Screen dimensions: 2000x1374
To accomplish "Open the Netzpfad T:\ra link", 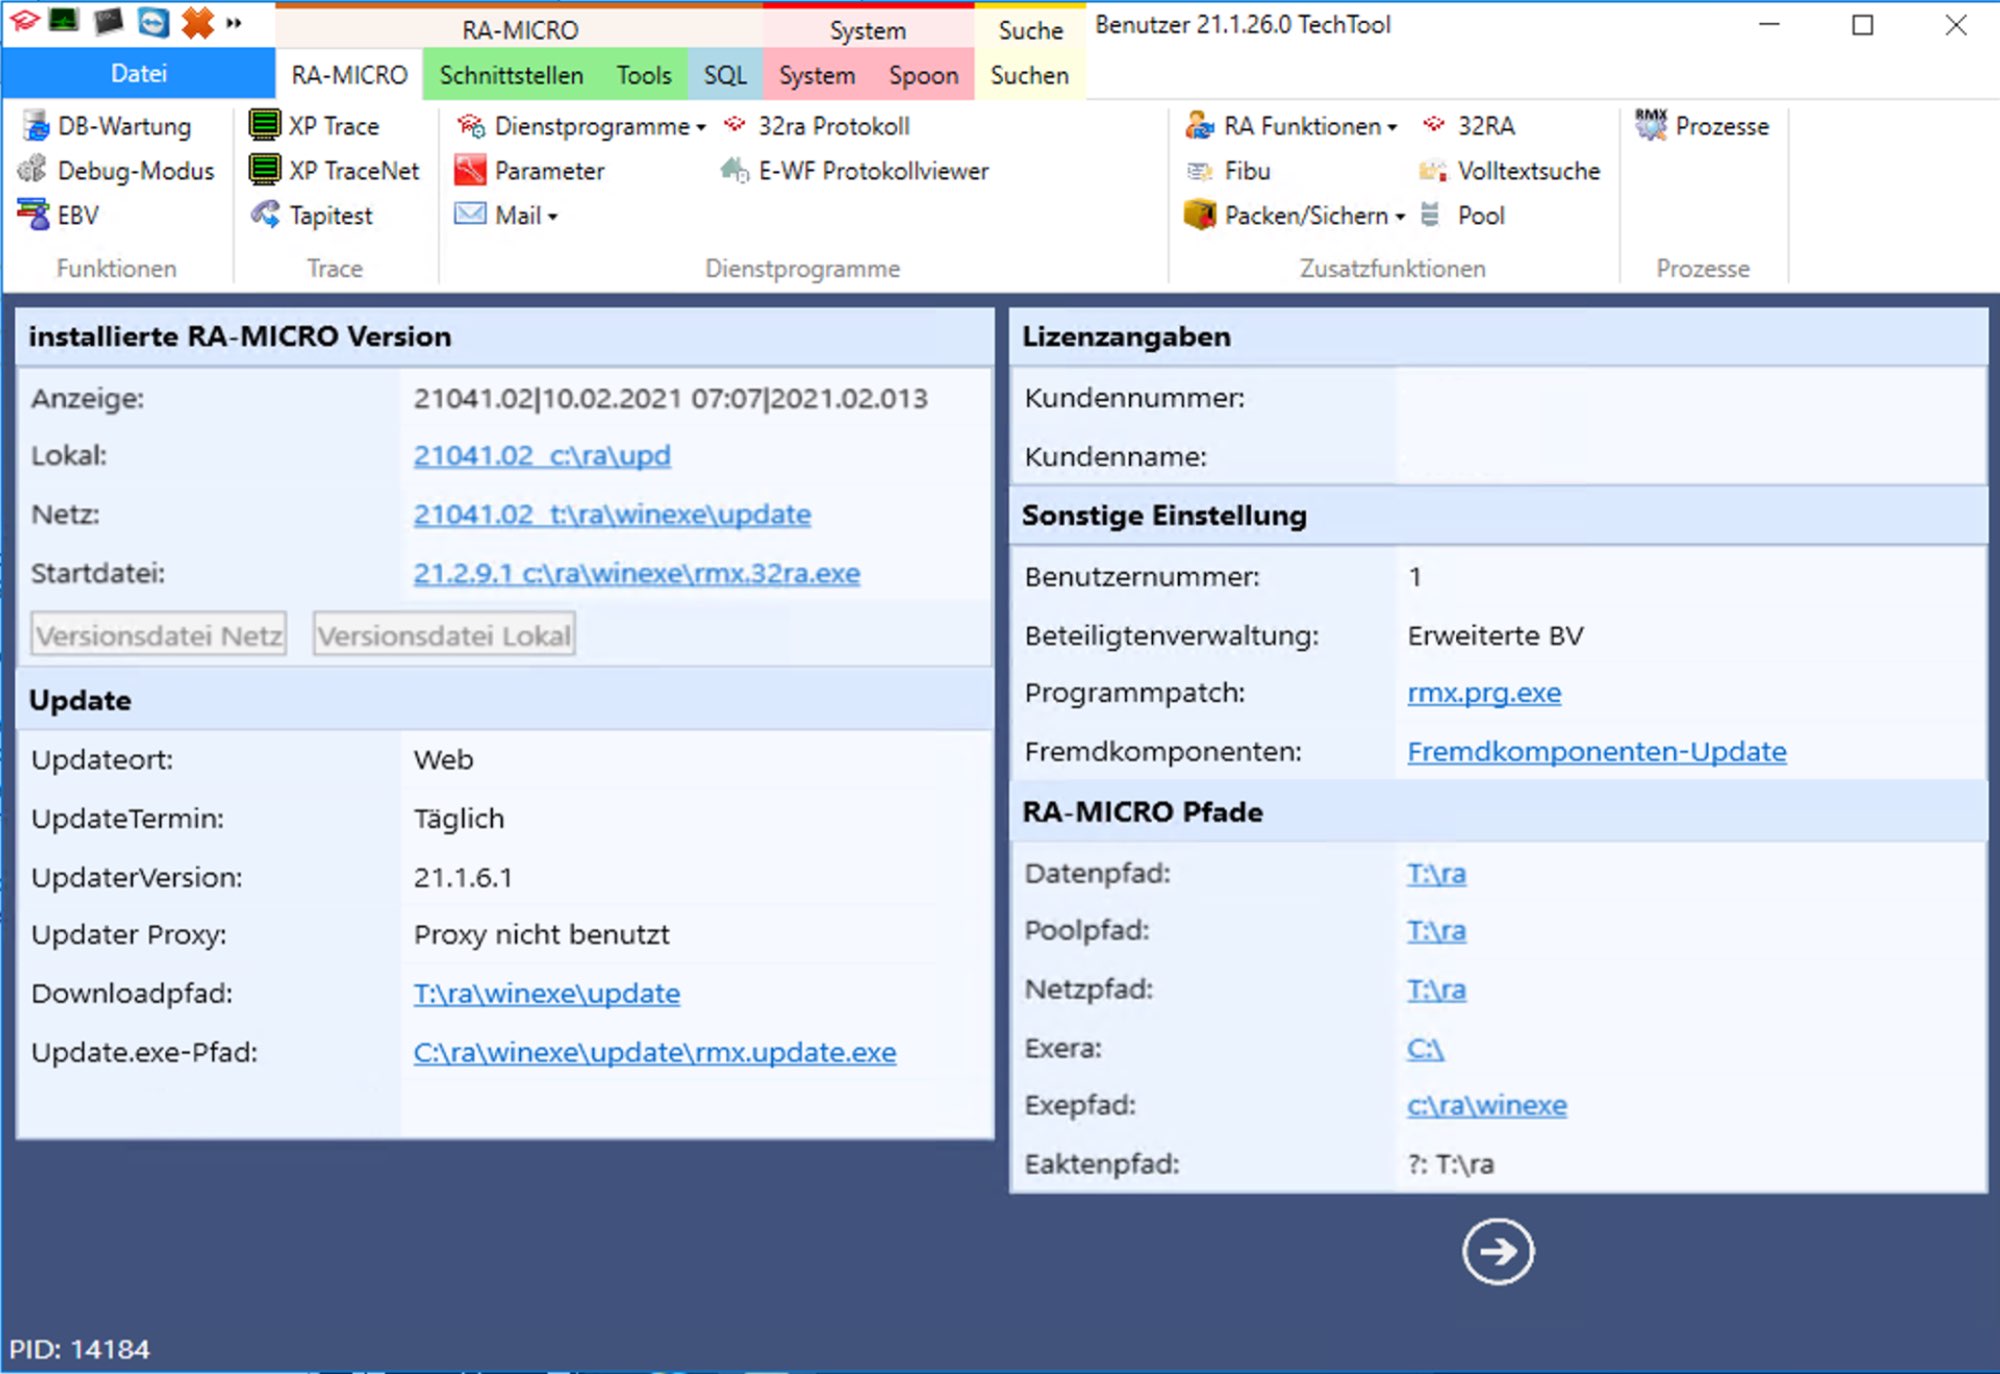I will point(1436,990).
